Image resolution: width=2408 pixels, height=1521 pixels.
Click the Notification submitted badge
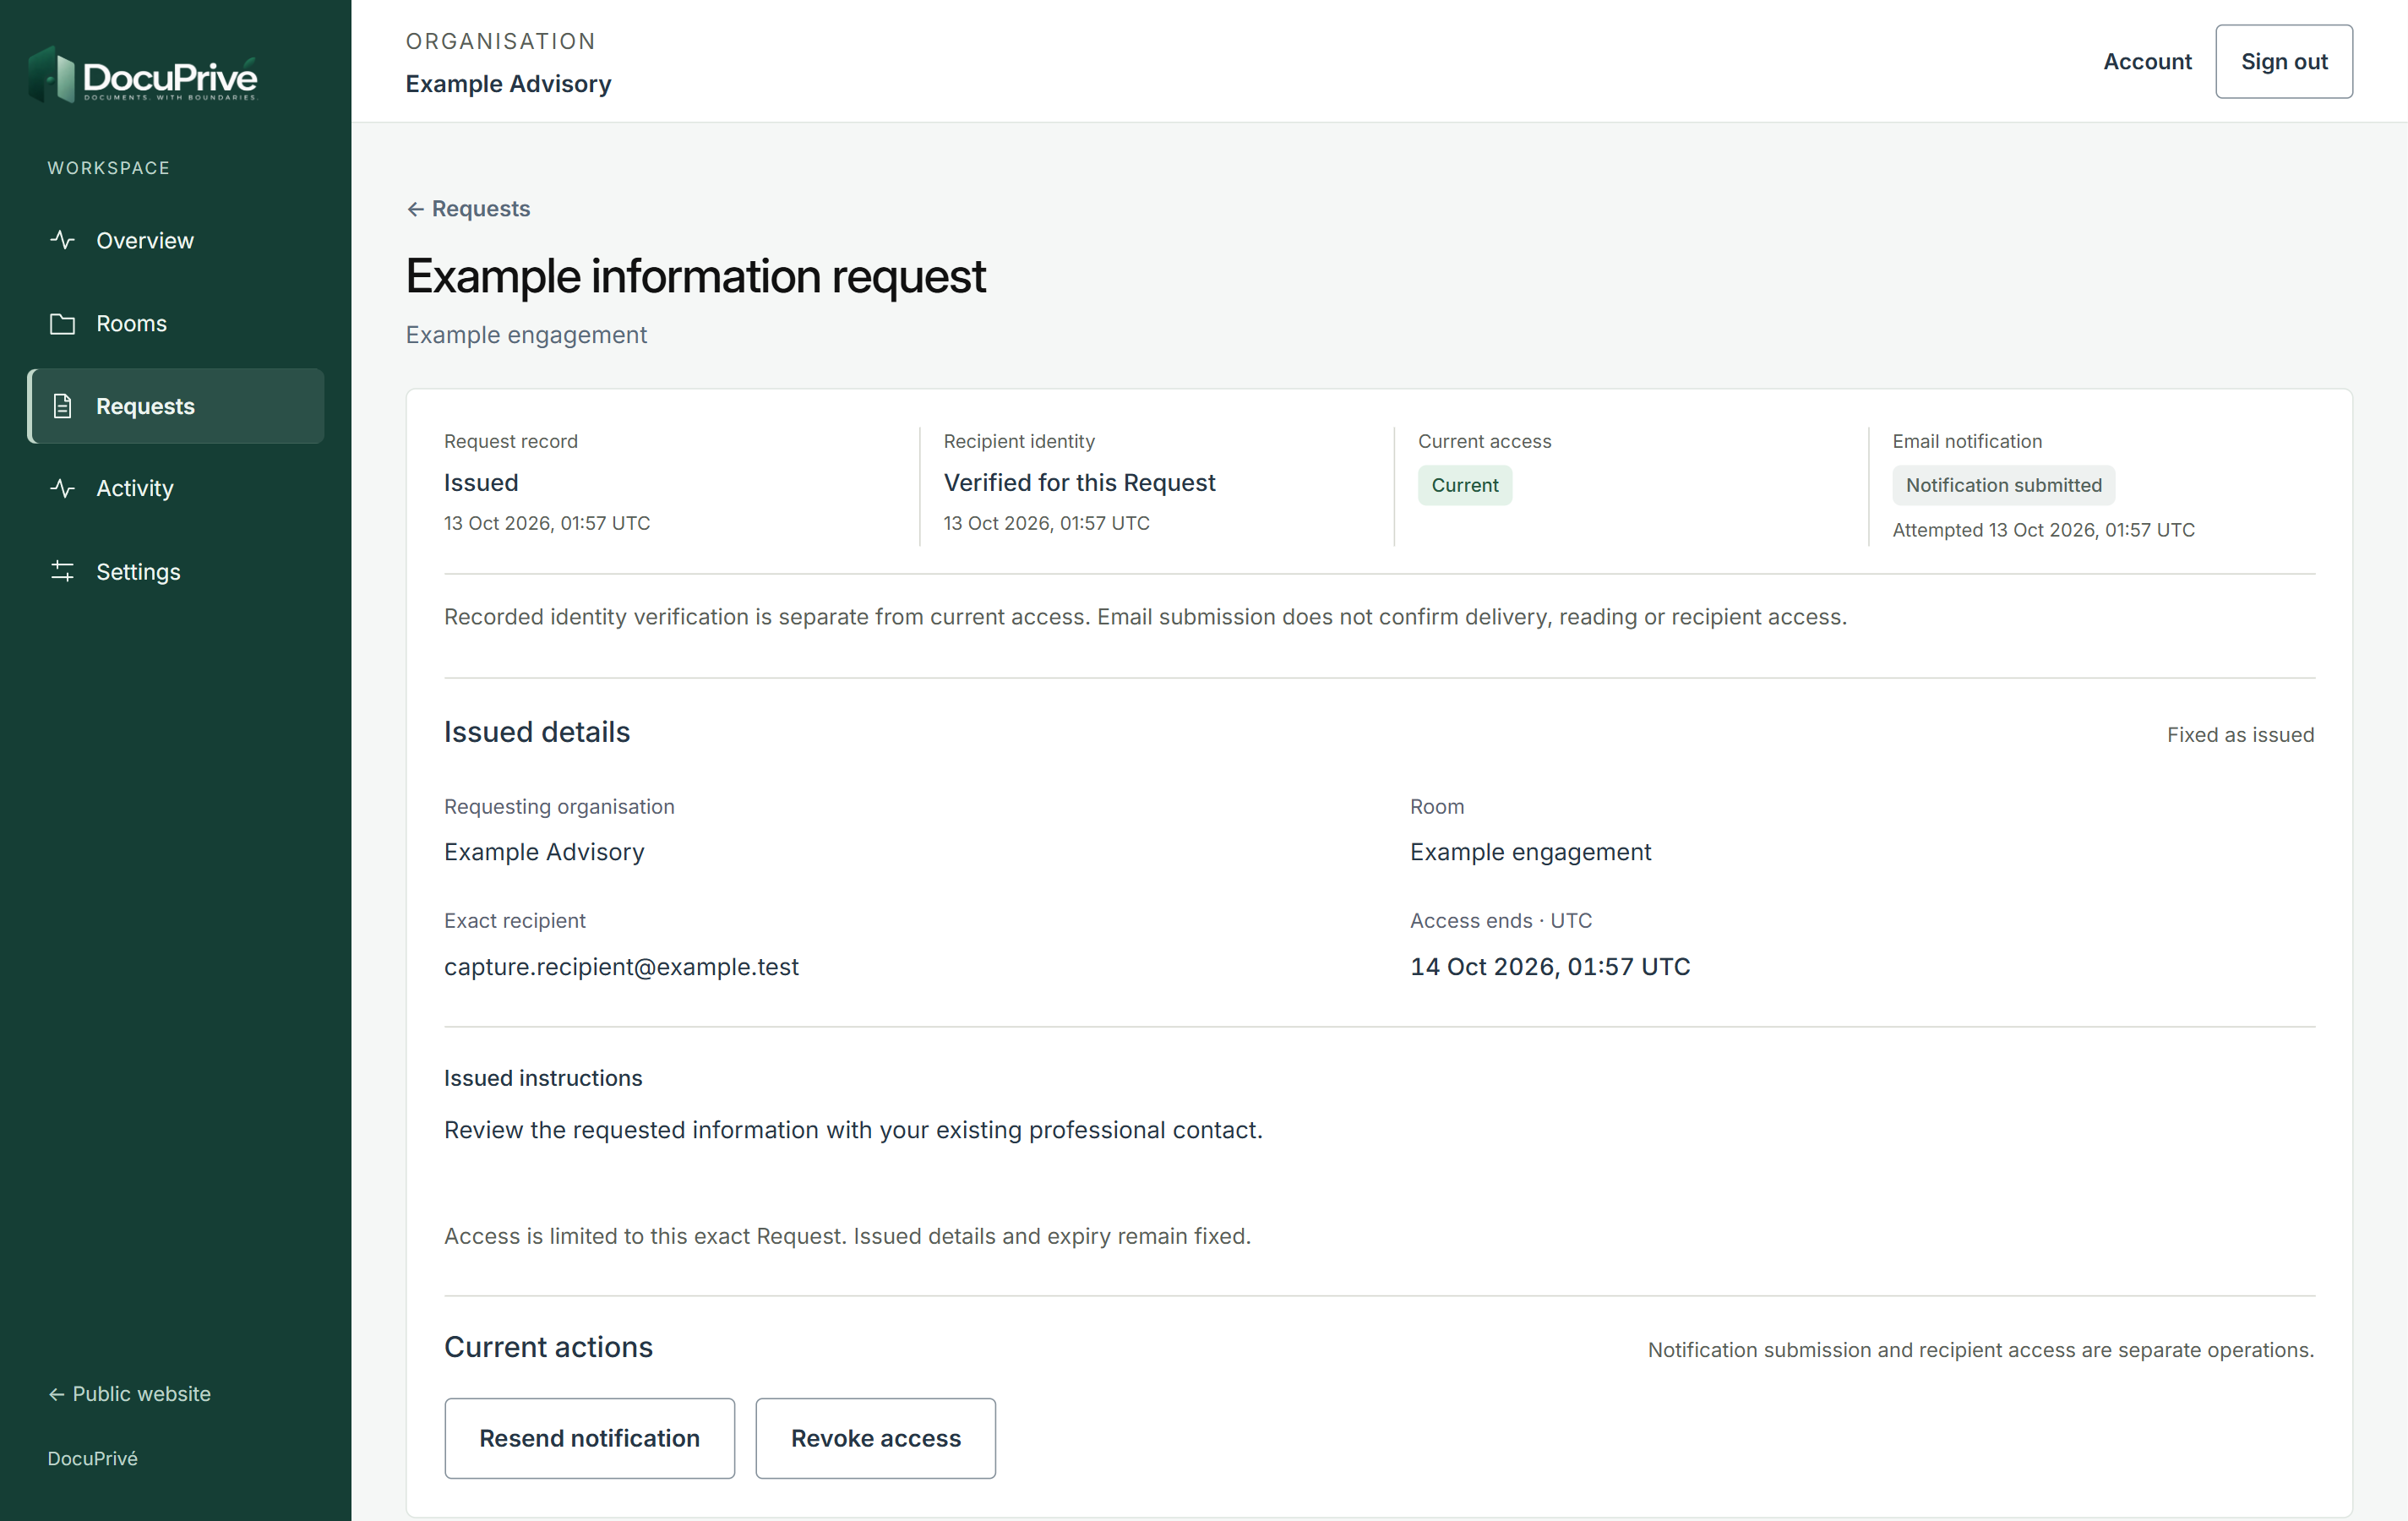click(2003, 485)
